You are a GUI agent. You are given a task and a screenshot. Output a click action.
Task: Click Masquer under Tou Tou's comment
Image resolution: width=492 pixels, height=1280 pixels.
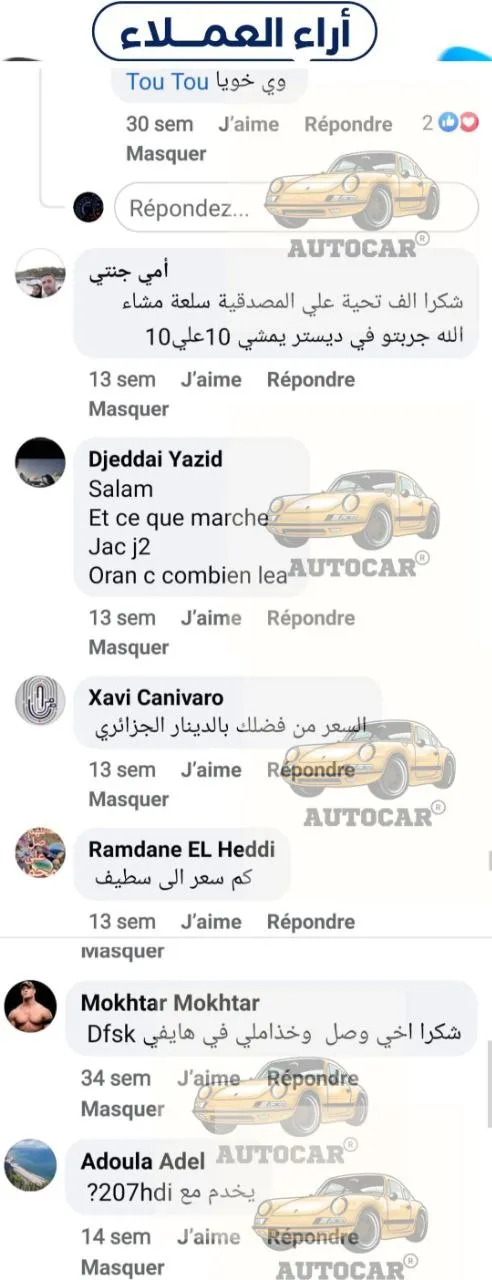pyautogui.click(x=166, y=154)
